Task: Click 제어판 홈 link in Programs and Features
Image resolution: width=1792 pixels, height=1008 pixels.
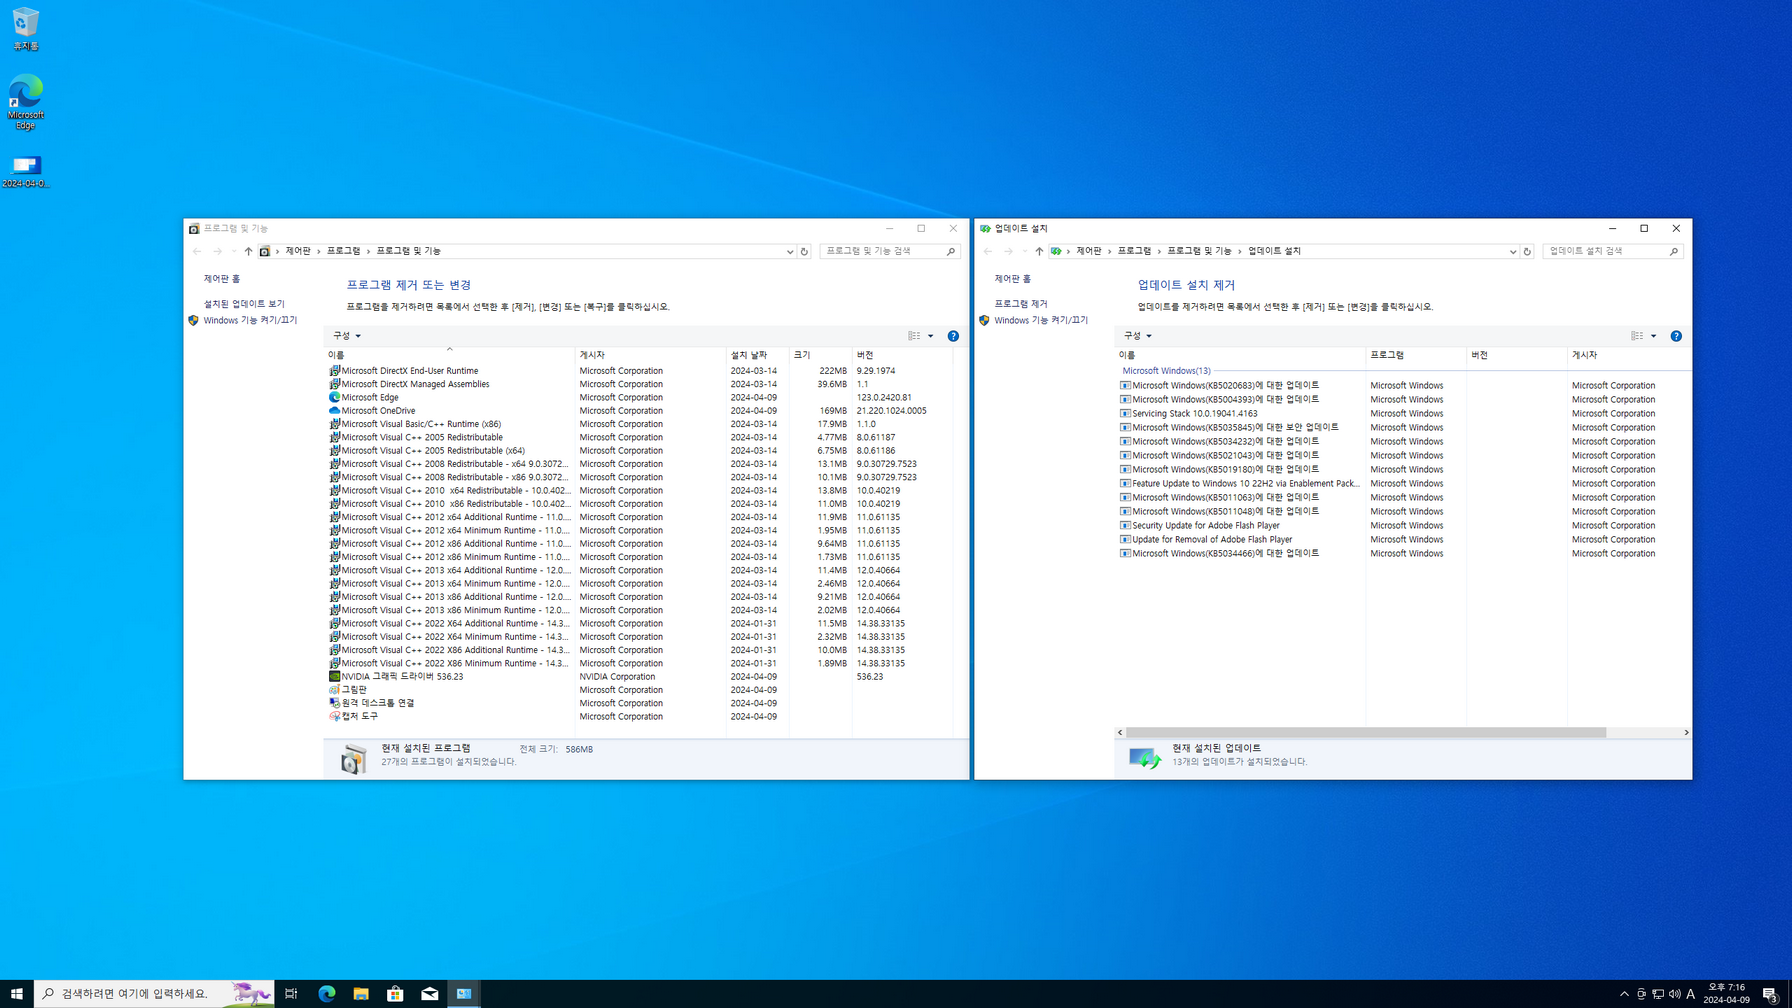Action: coord(222,279)
